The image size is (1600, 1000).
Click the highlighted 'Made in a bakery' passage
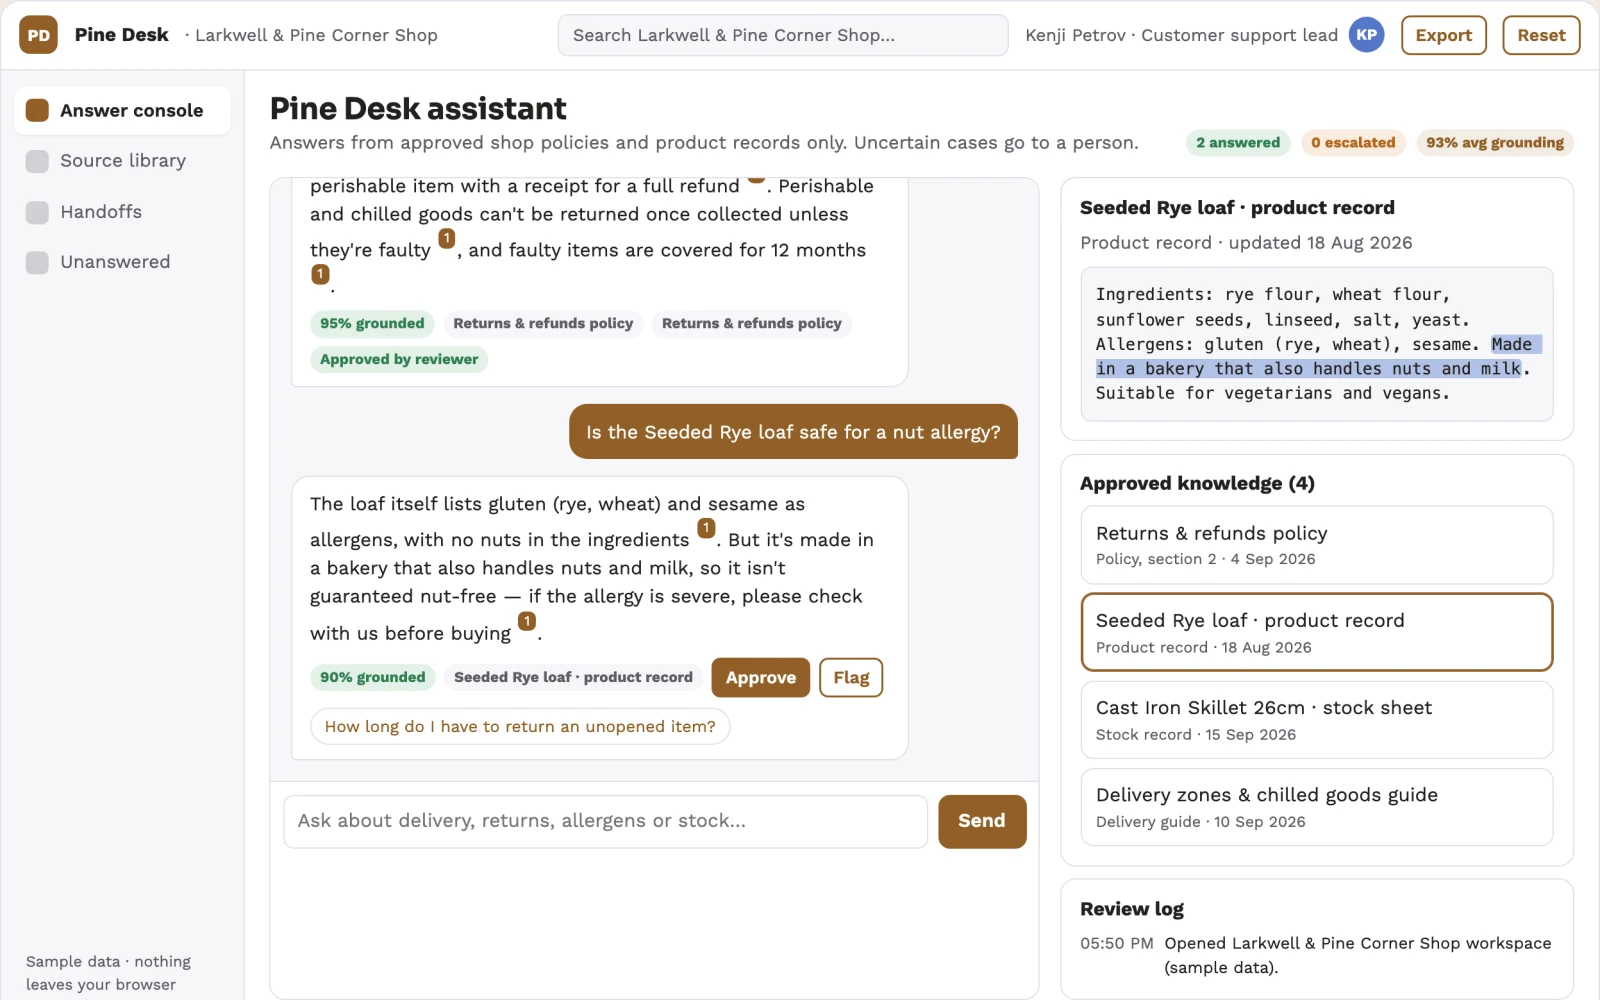coord(1318,357)
